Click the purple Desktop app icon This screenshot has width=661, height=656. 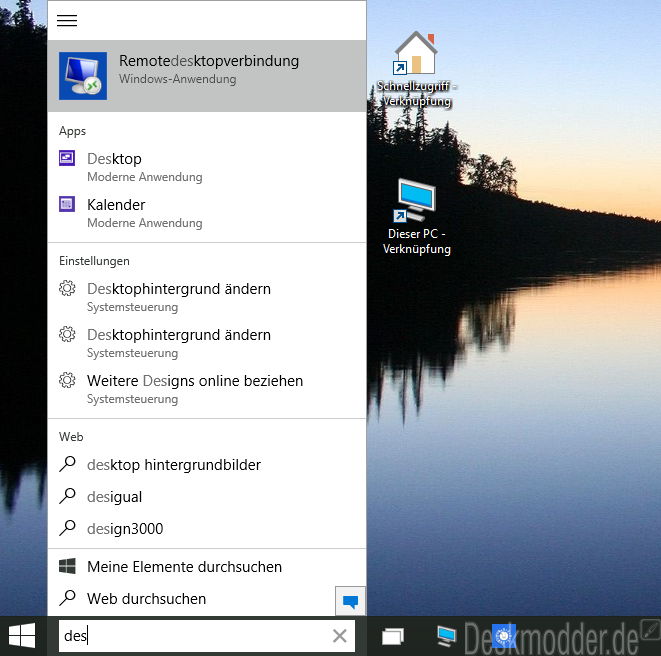(67, 159)
